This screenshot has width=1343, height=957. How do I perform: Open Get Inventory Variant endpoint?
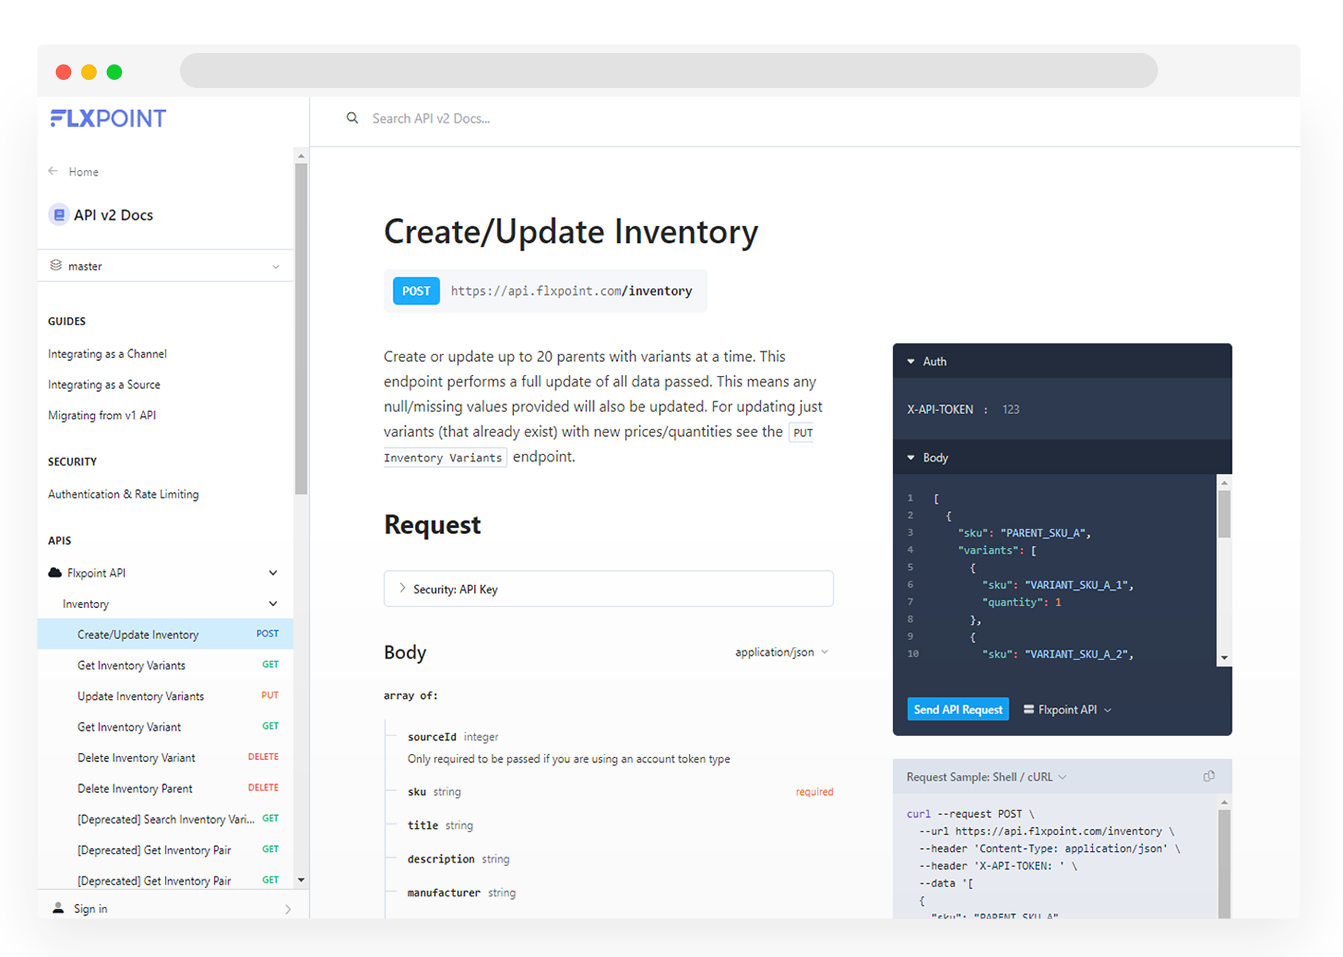pos(165,727)
